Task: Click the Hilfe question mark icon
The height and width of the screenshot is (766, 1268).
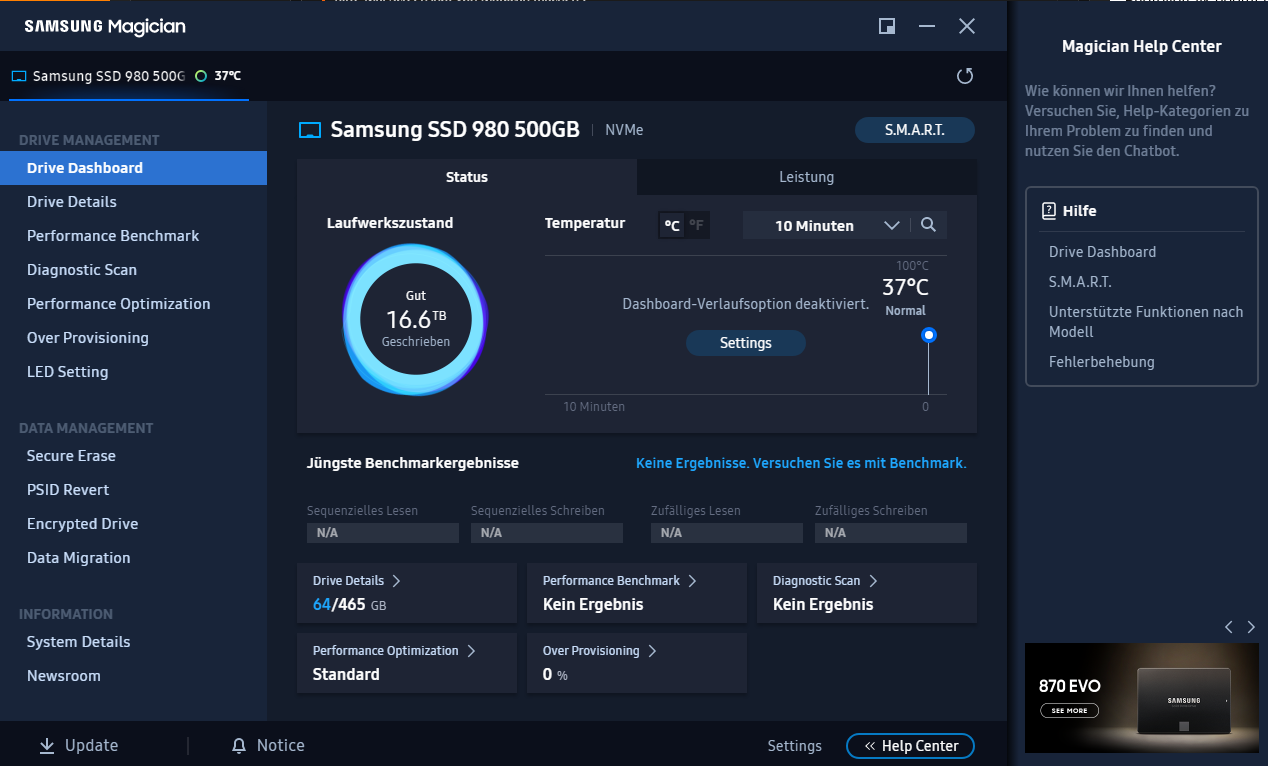Action: coord(1049,211)
